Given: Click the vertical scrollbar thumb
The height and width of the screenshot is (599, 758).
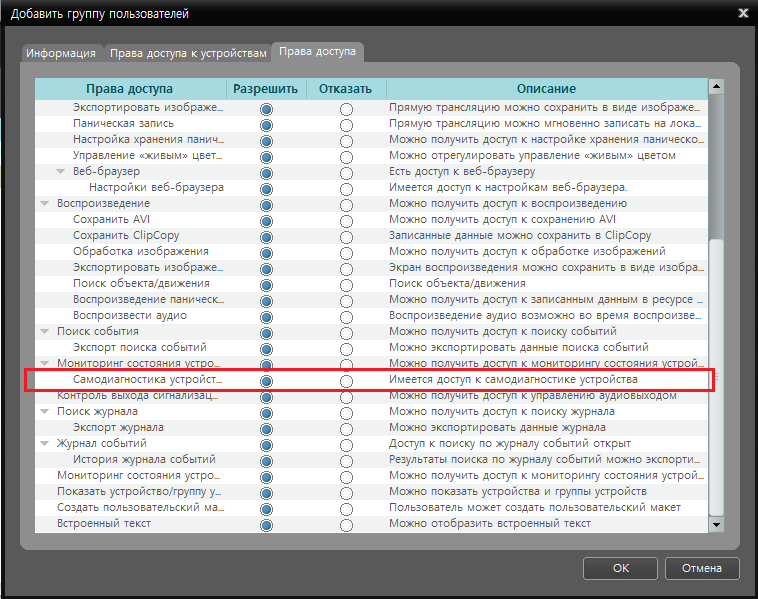Looking at the screenshot, I should [716, 377].
